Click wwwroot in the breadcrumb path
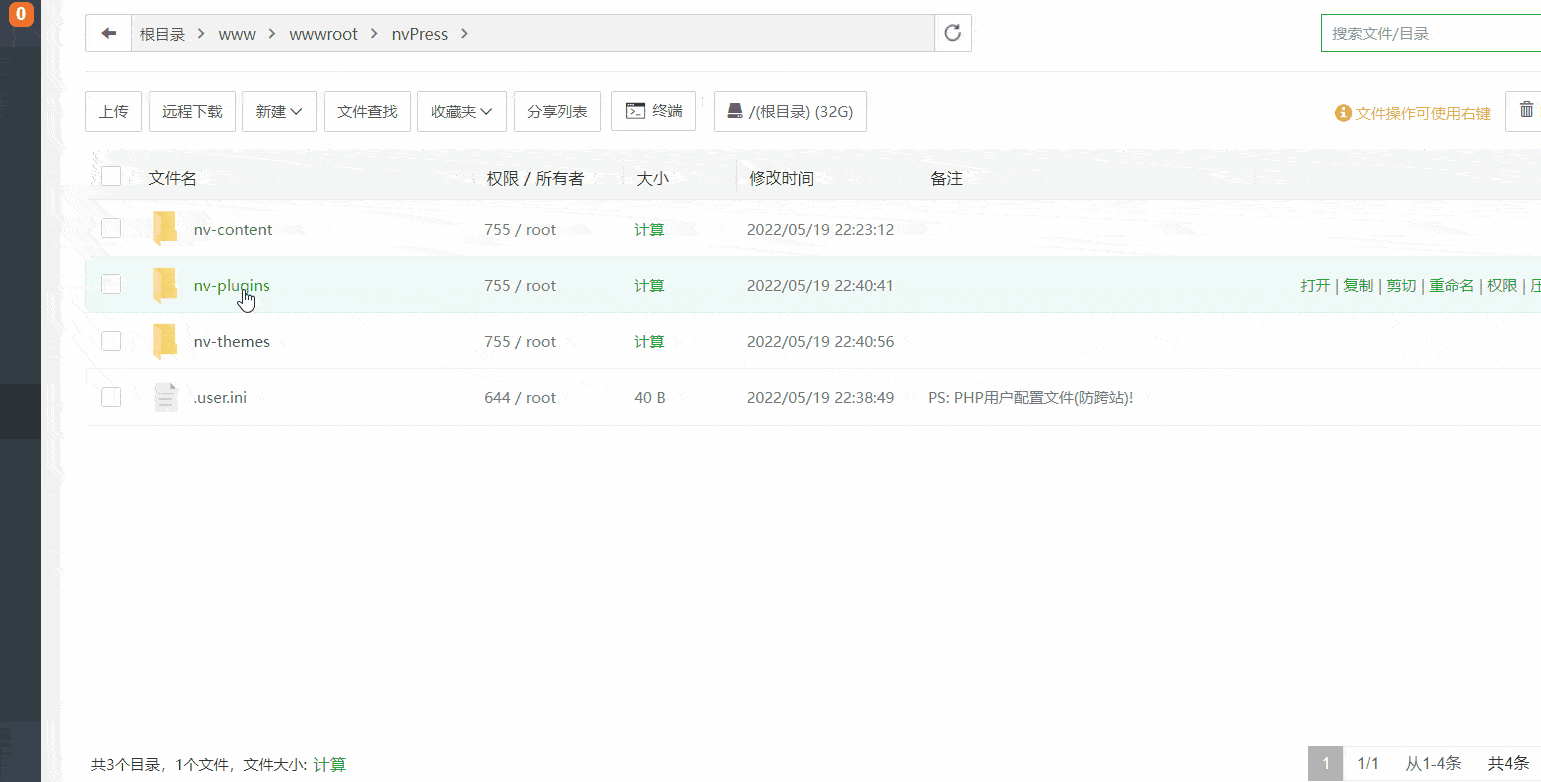The image size is (1541, 782). pos(323,34)
